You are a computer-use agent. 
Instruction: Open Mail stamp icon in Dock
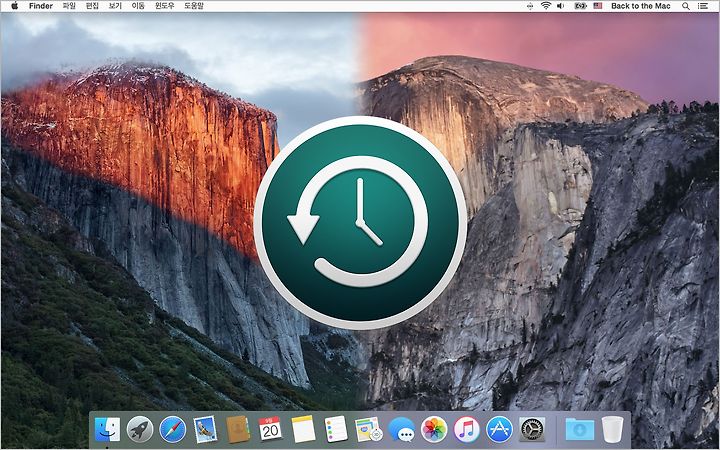coord(205,429)
